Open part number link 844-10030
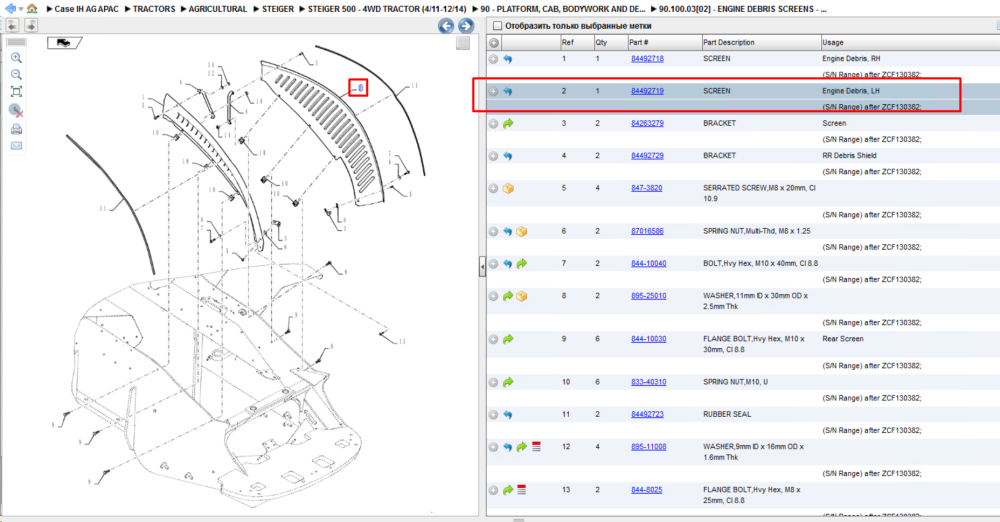Screen dimensions: 1000x522 [649, 339]
